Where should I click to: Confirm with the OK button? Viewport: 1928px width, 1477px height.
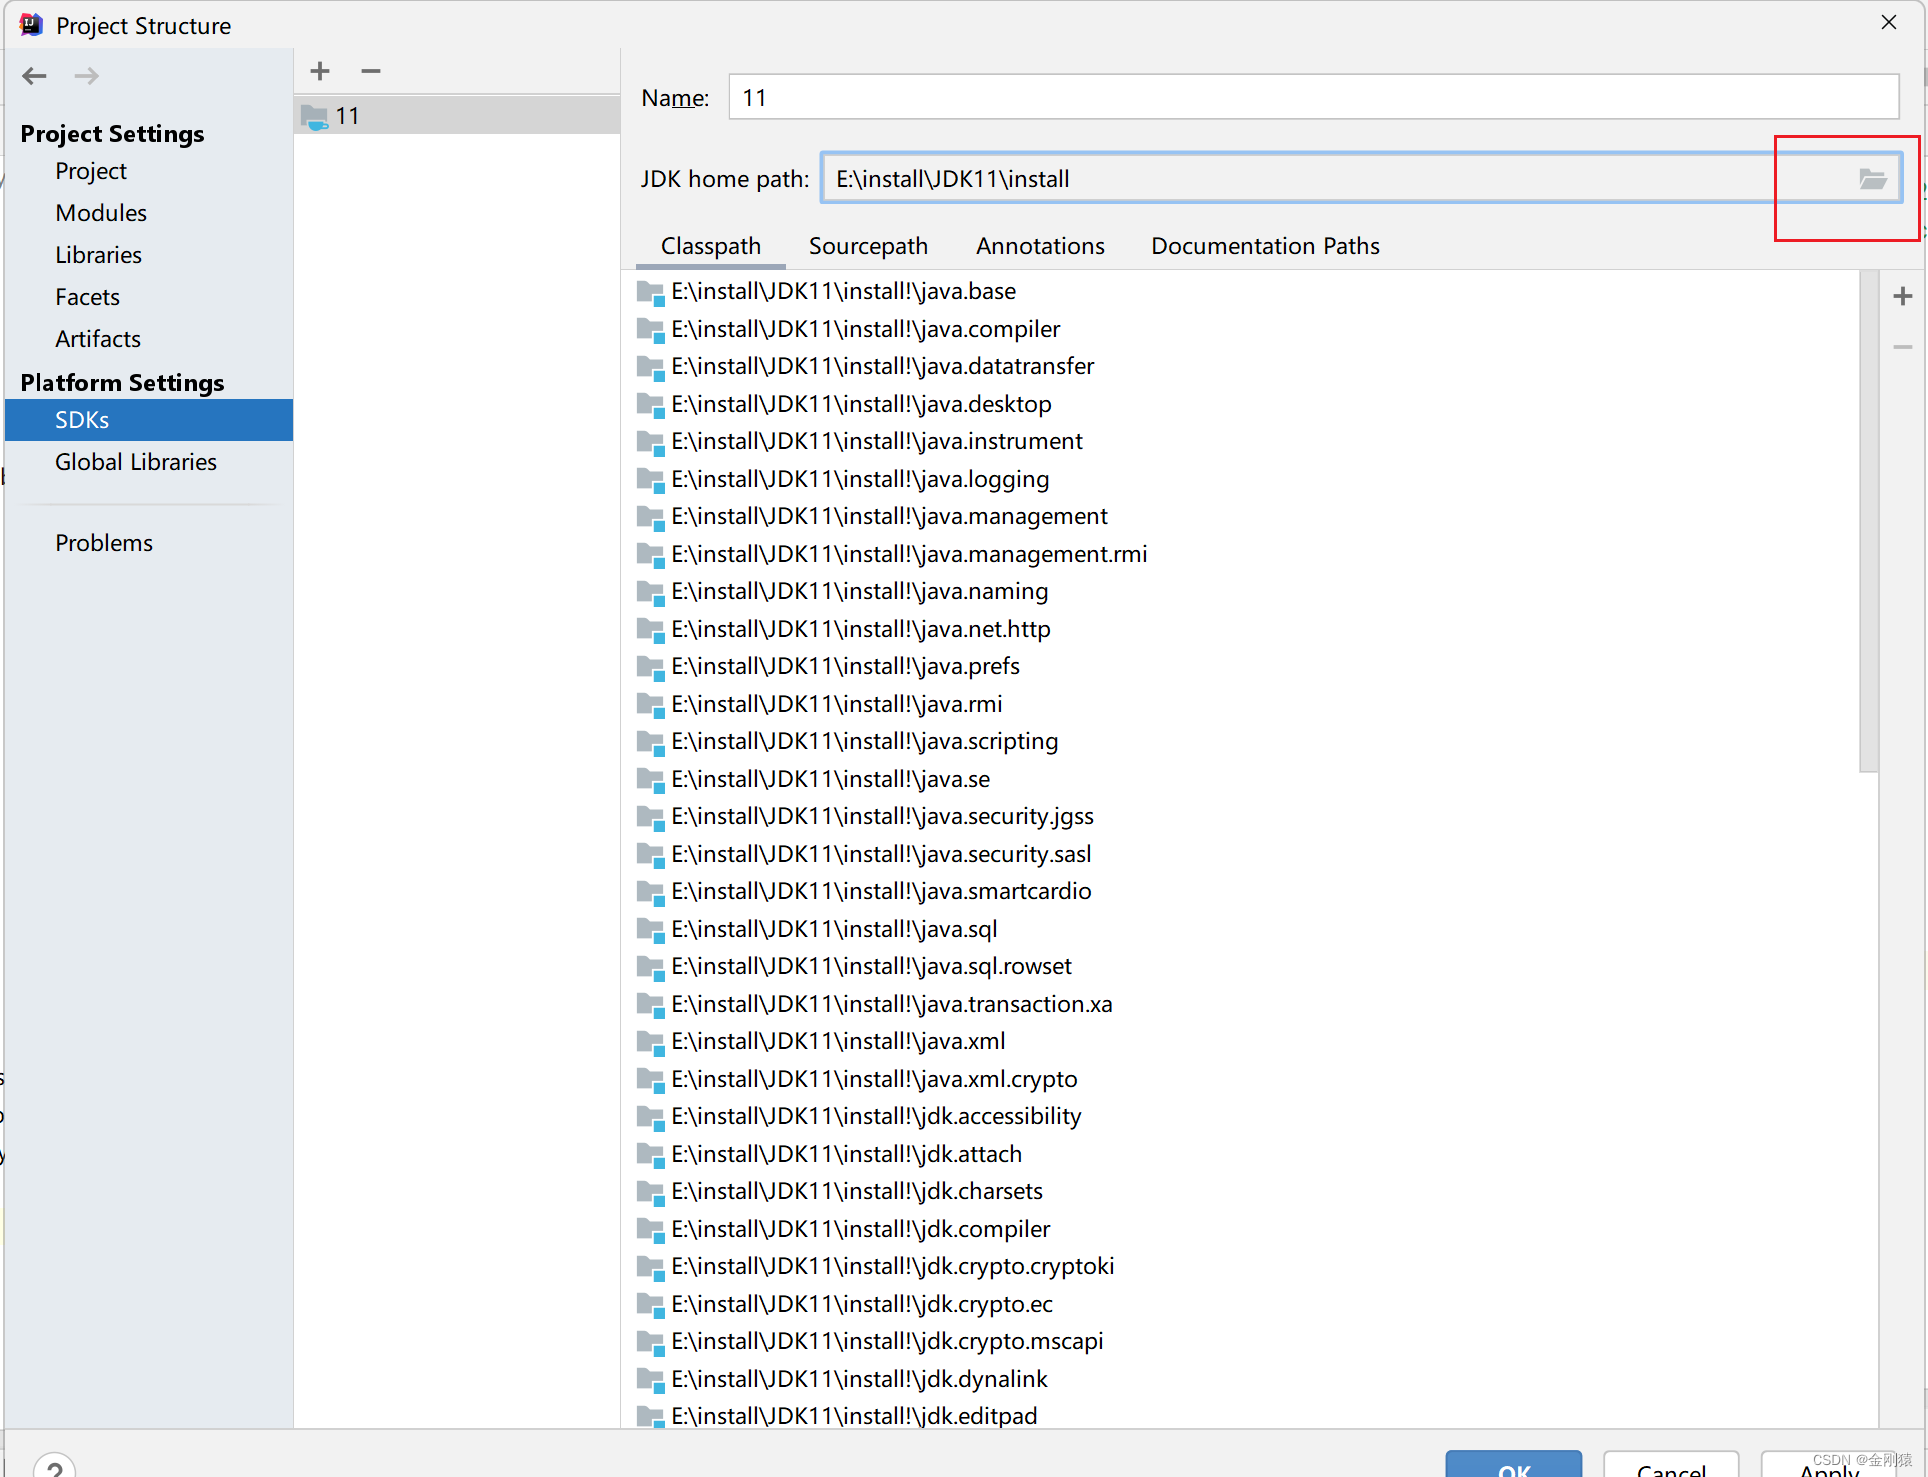(1514, 1464)
